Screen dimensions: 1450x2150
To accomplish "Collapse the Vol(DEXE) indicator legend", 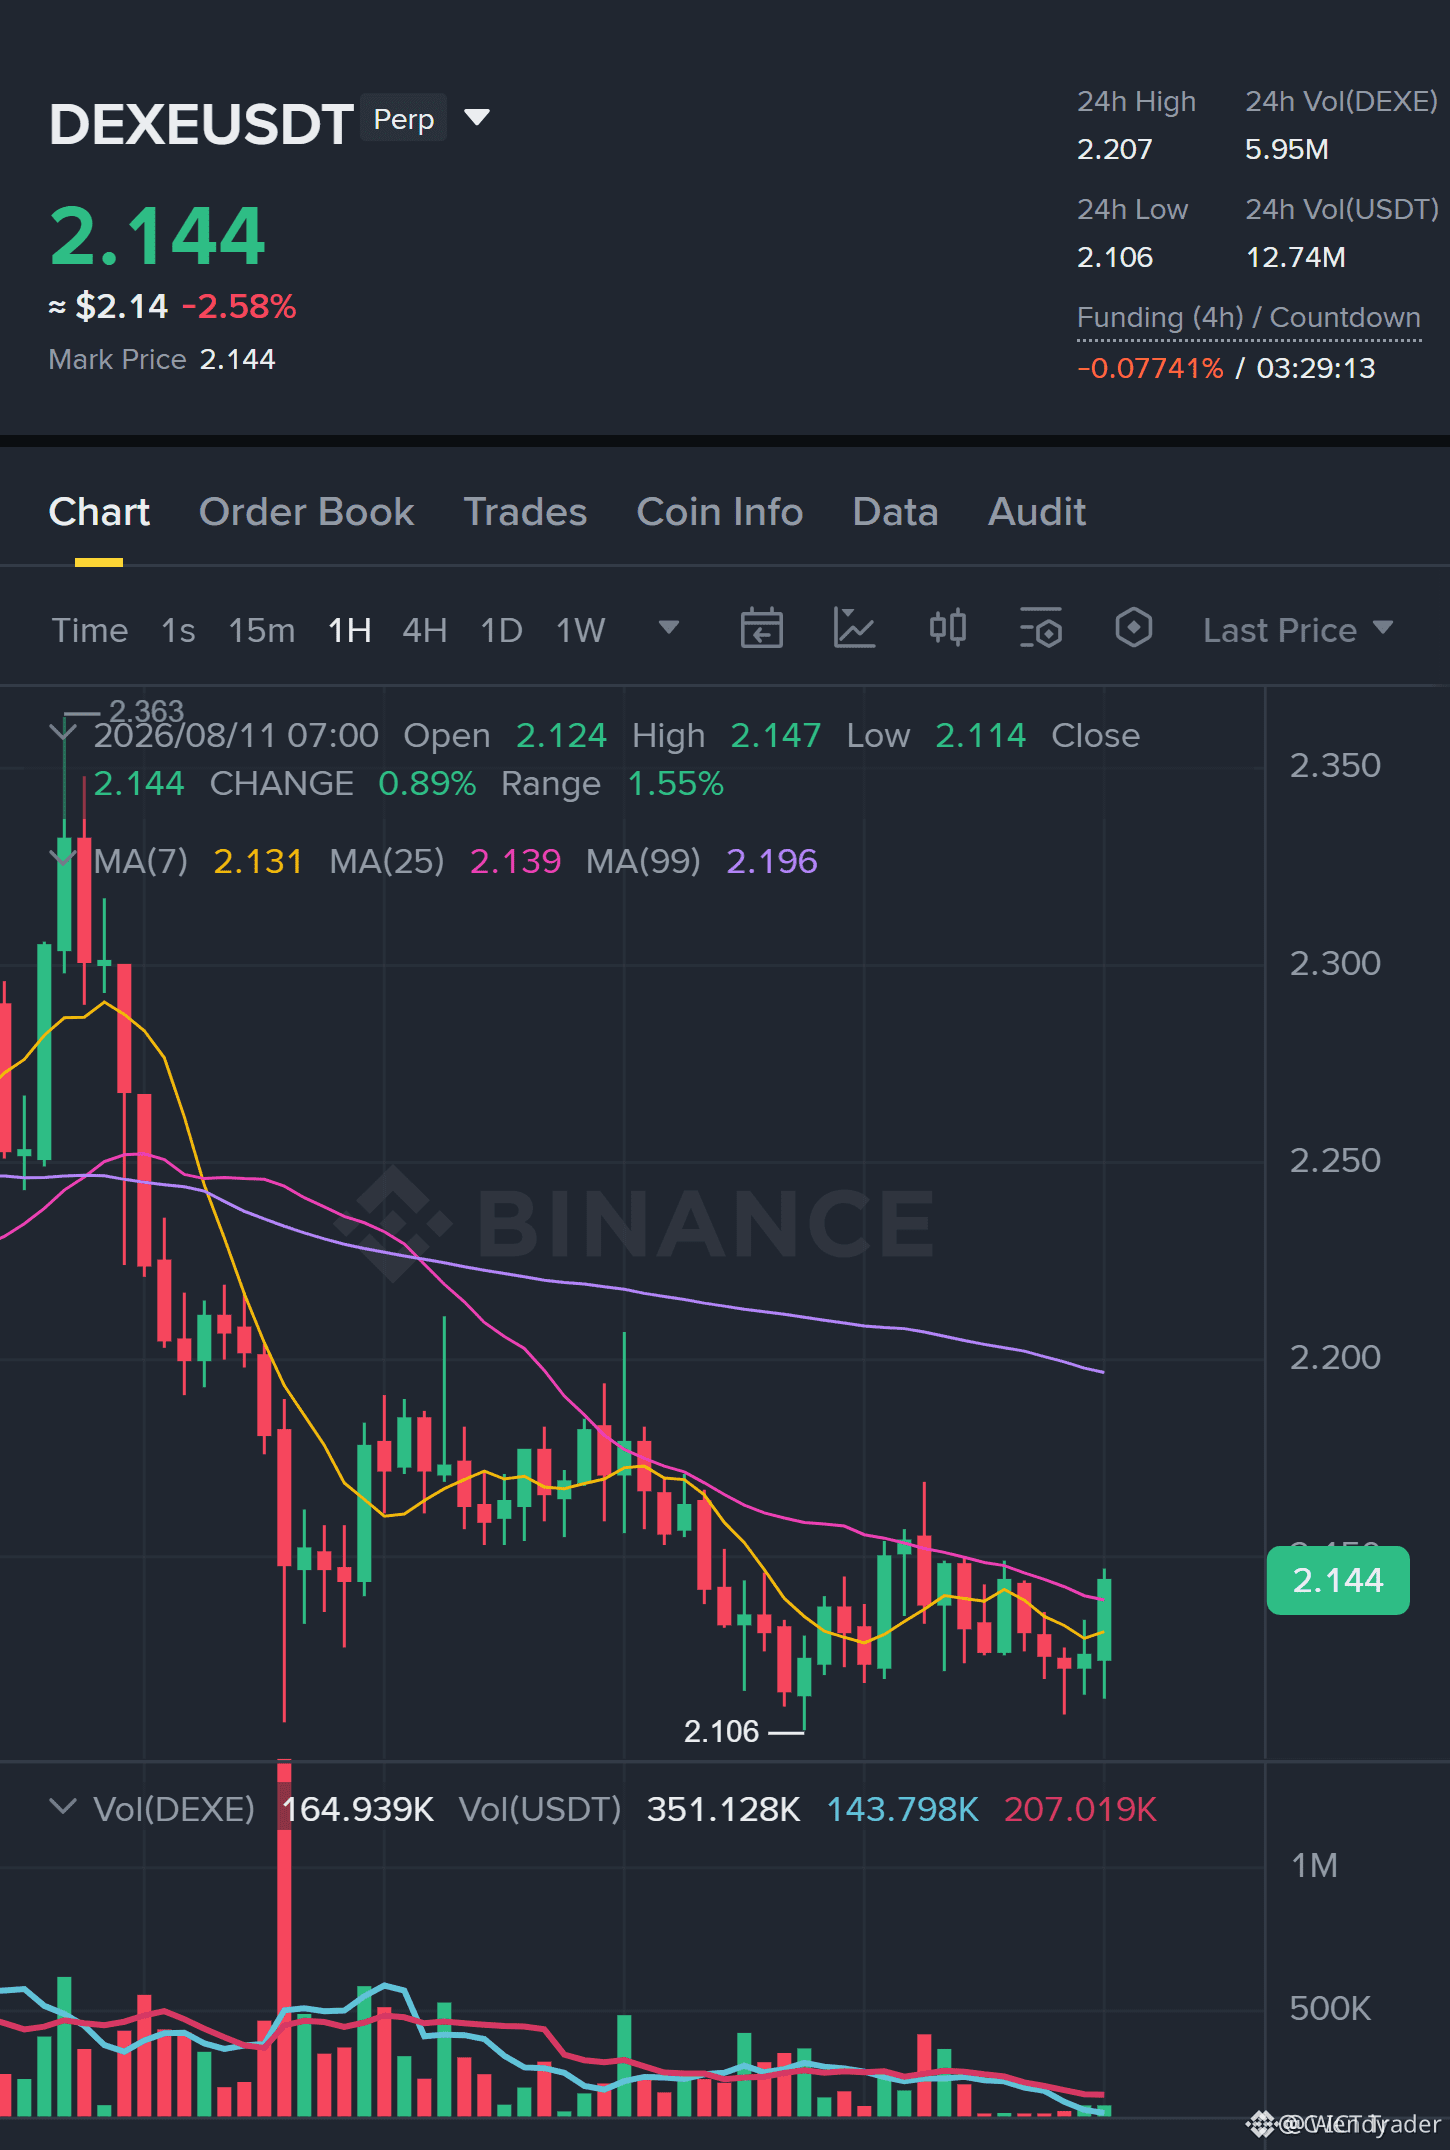I will pos(63,1807).
